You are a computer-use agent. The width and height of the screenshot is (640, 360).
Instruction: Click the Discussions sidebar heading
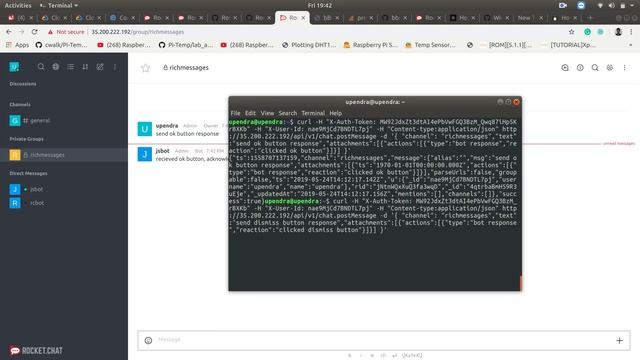click(x=23, y=84)
